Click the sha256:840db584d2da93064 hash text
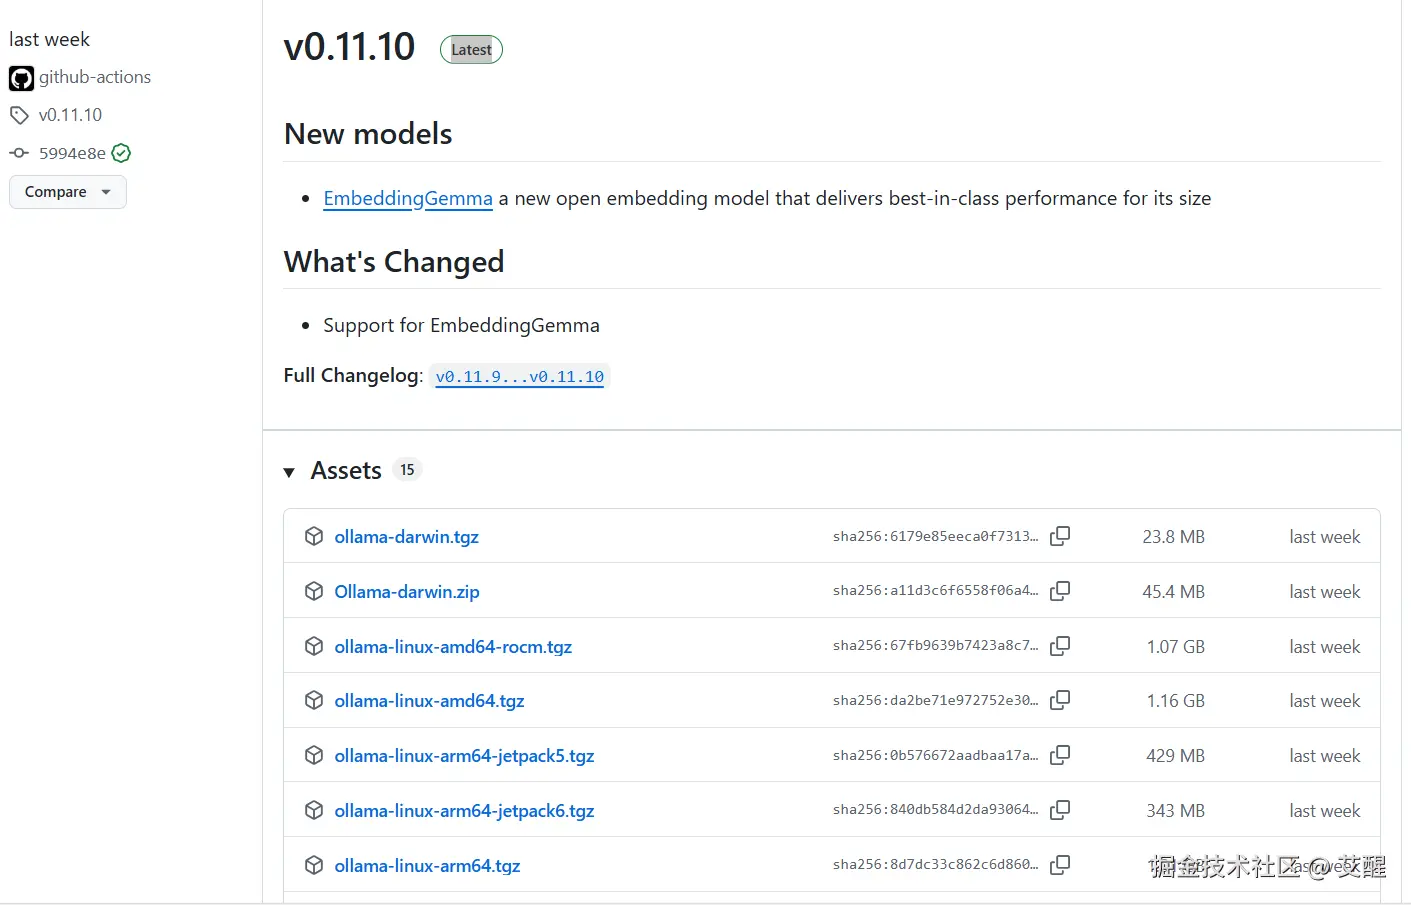Image resolution: width=1411 pixels, height=905 pixels. pos(935,810)
